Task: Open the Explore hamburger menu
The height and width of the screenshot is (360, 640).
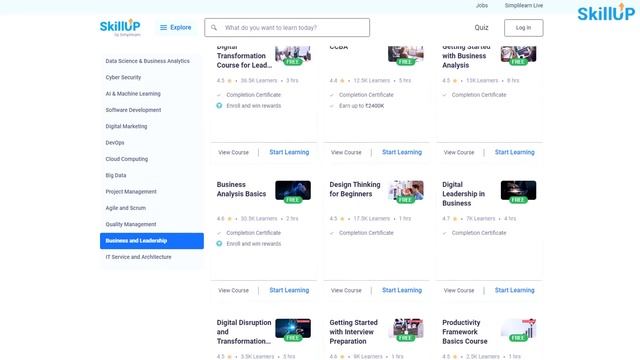Action: (x=176, y=27)
